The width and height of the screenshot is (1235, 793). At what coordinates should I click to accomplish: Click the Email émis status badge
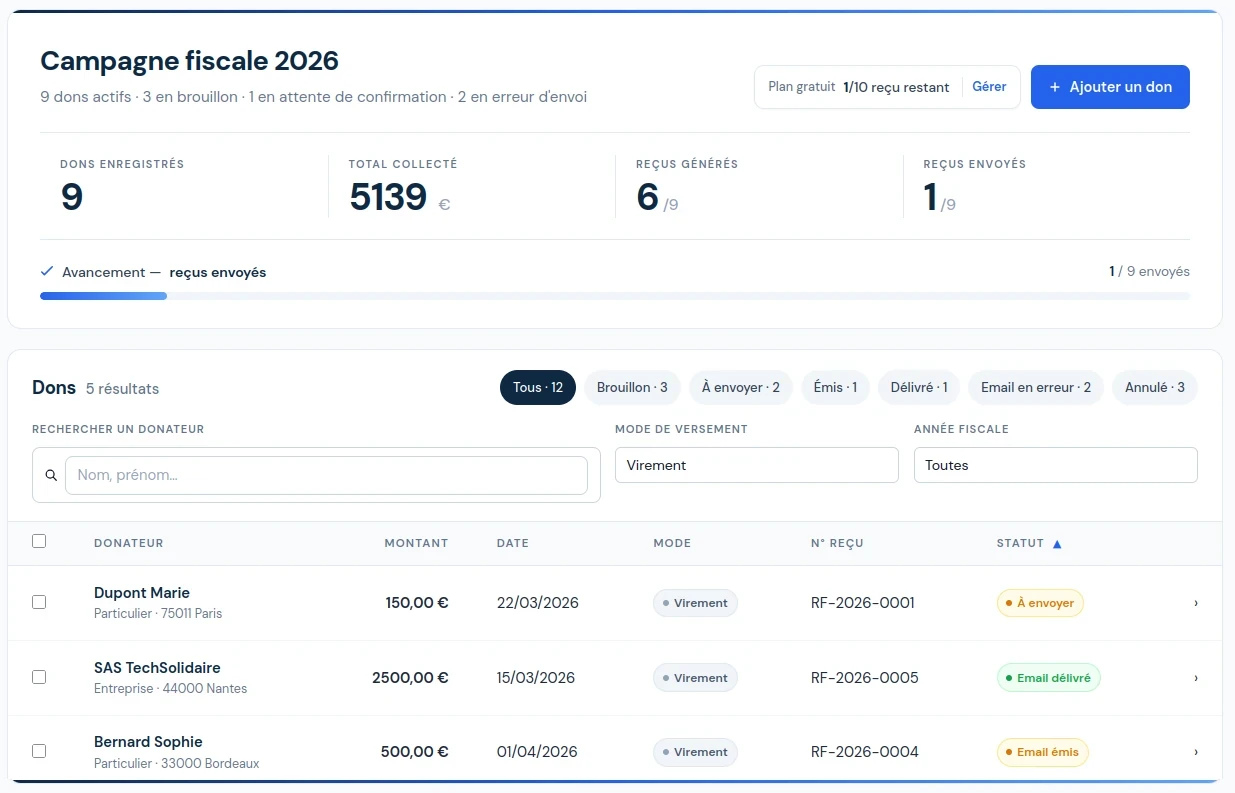(1042, 752)
